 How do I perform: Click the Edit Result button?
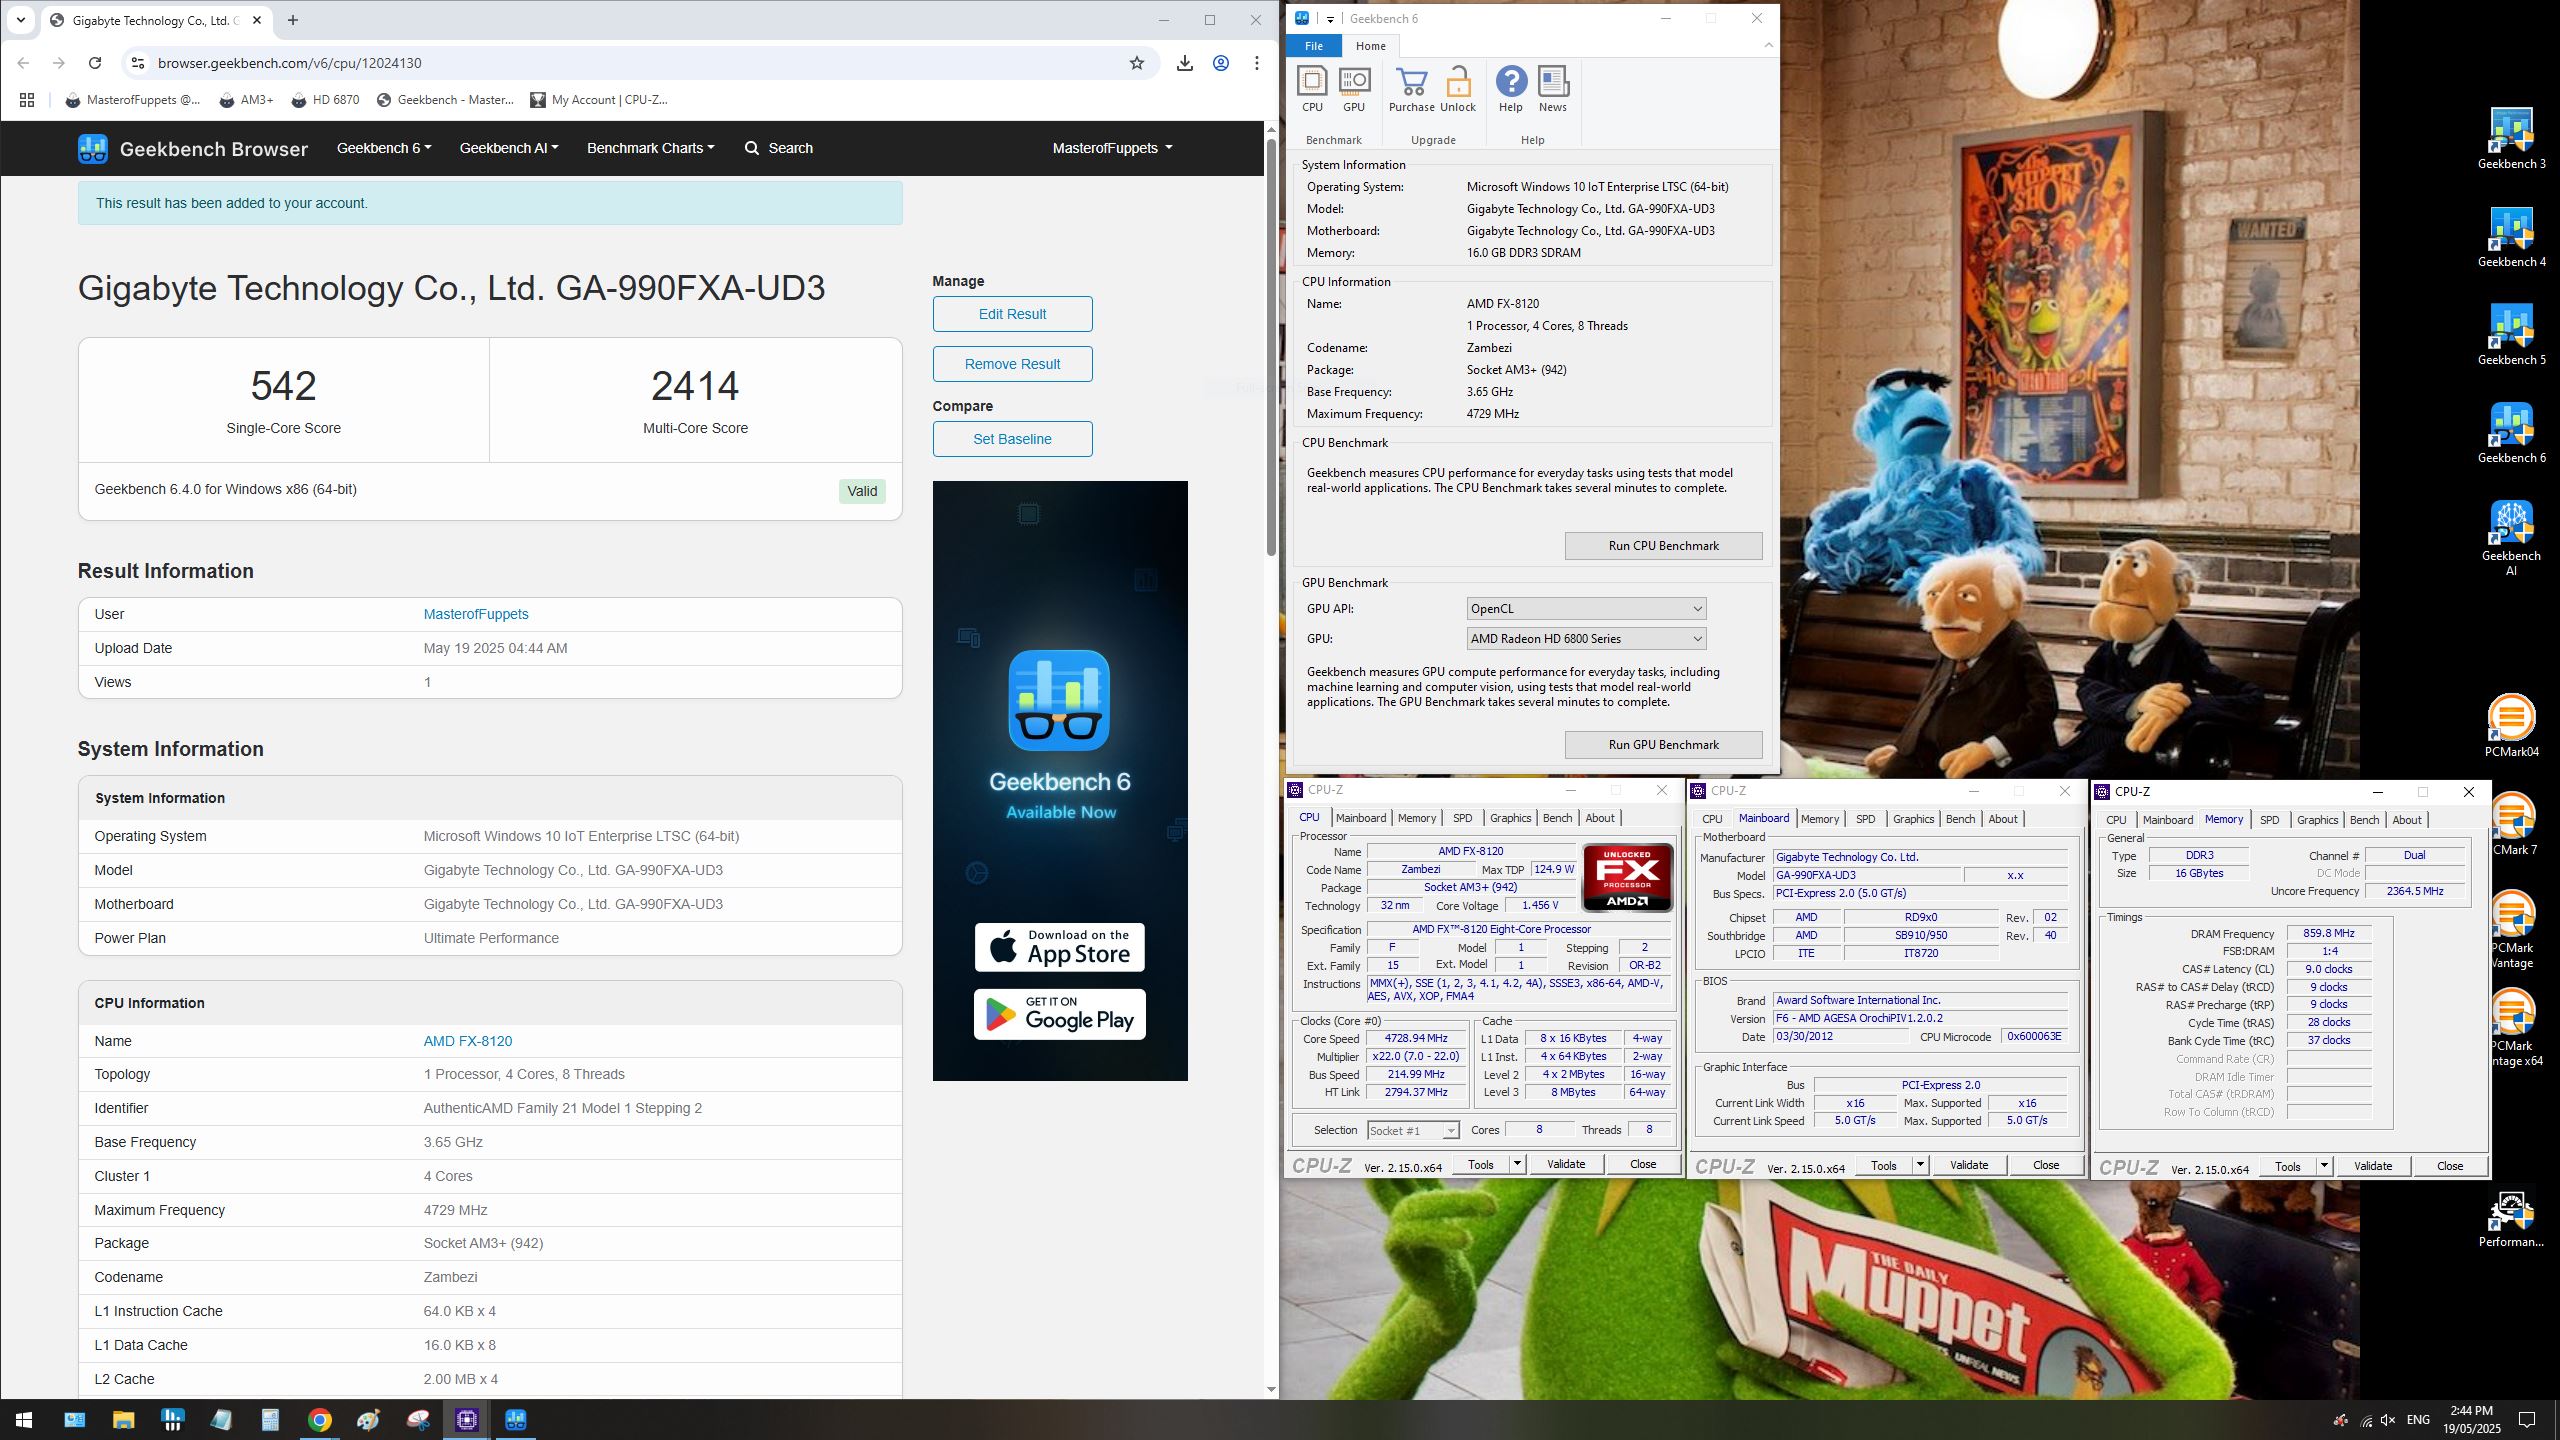click(x=1012, y=314)
